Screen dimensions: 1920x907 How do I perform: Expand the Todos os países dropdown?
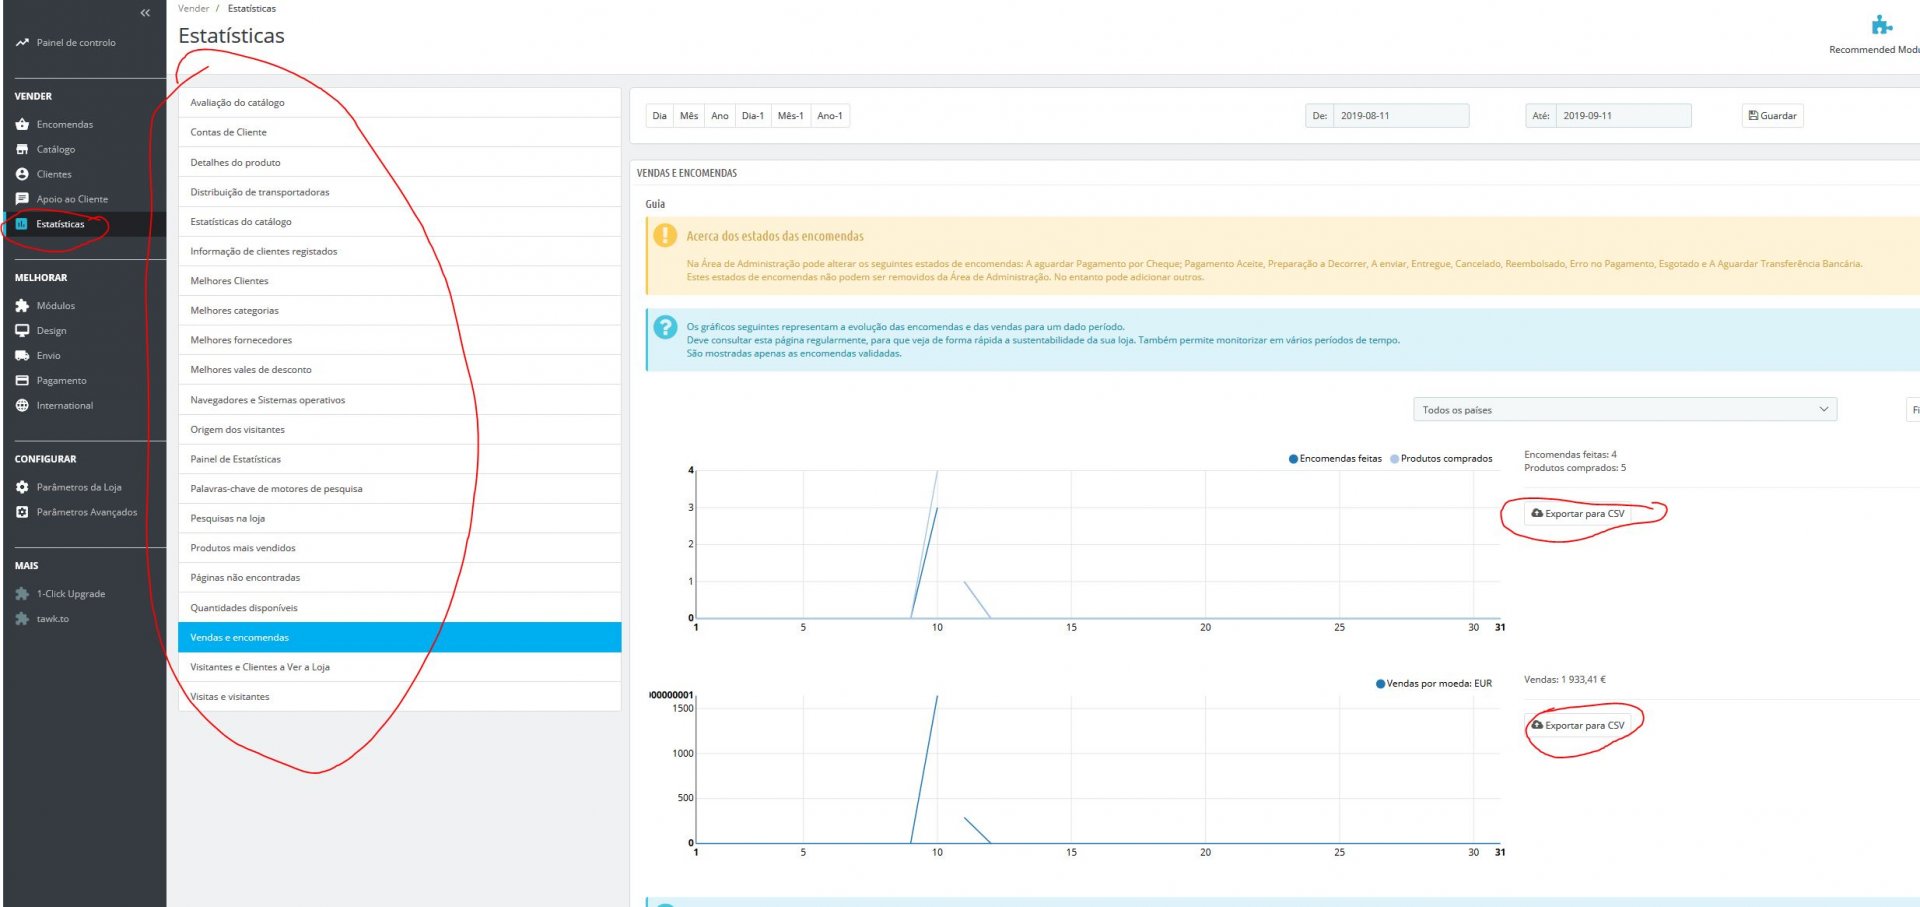coord(1624,410)
